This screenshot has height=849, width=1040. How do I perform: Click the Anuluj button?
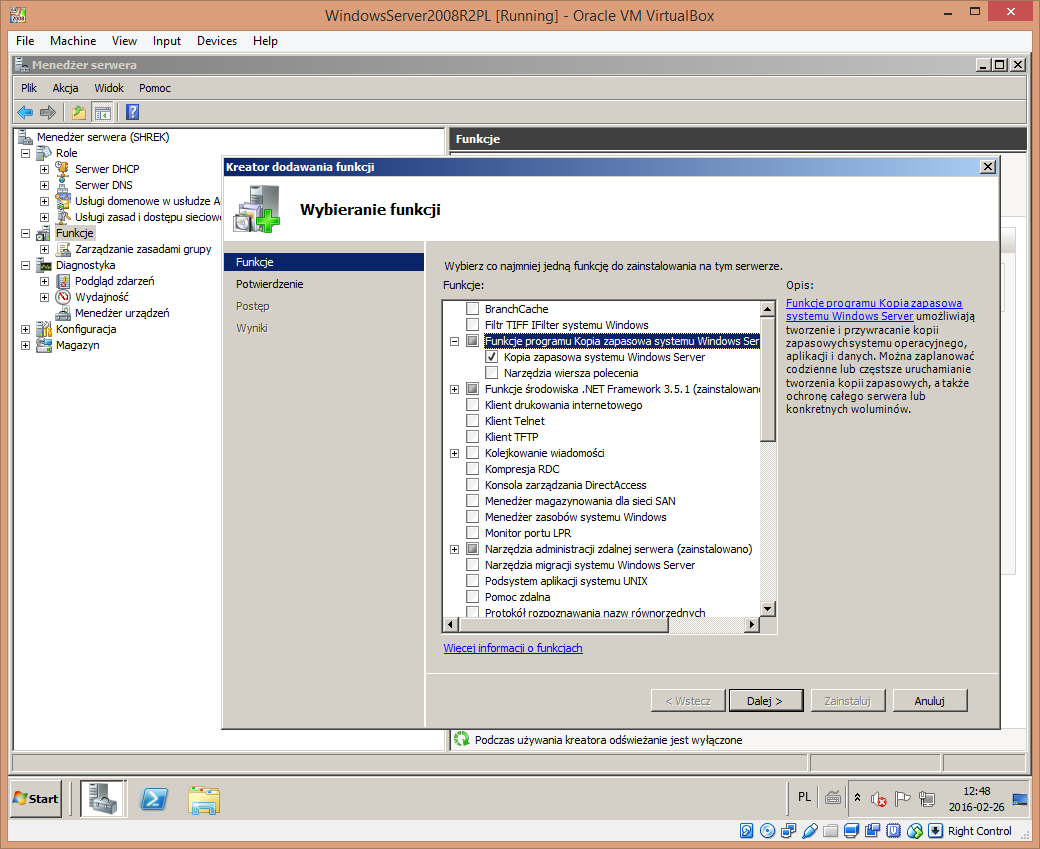[x=929, y=701]
